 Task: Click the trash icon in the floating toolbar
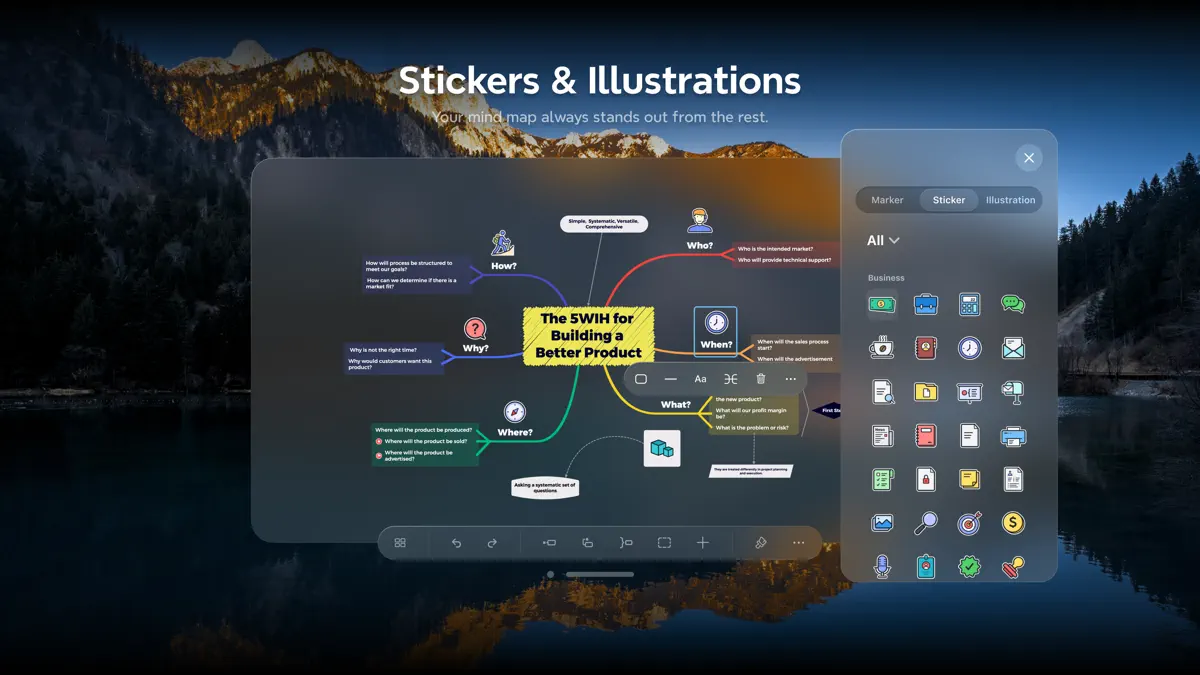(x=761, y=379)
